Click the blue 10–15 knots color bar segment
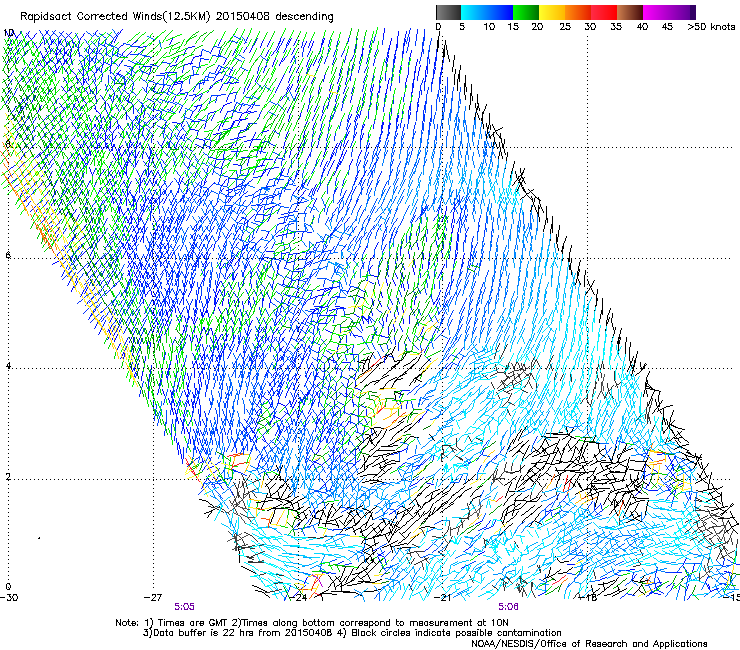Screen dimensions: 740x650 500,12
